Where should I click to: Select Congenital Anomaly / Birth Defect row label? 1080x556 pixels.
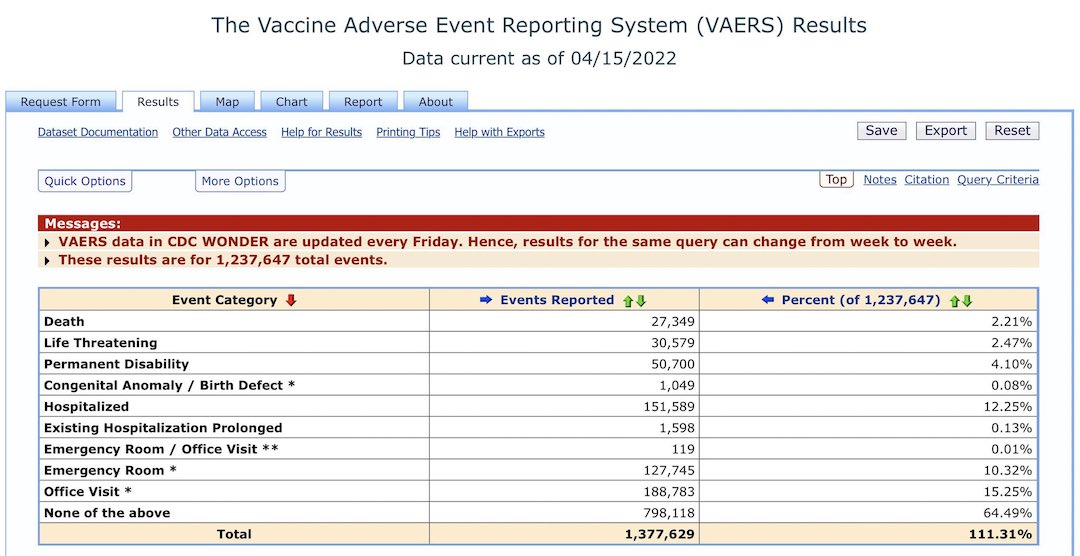click(169, 386)
